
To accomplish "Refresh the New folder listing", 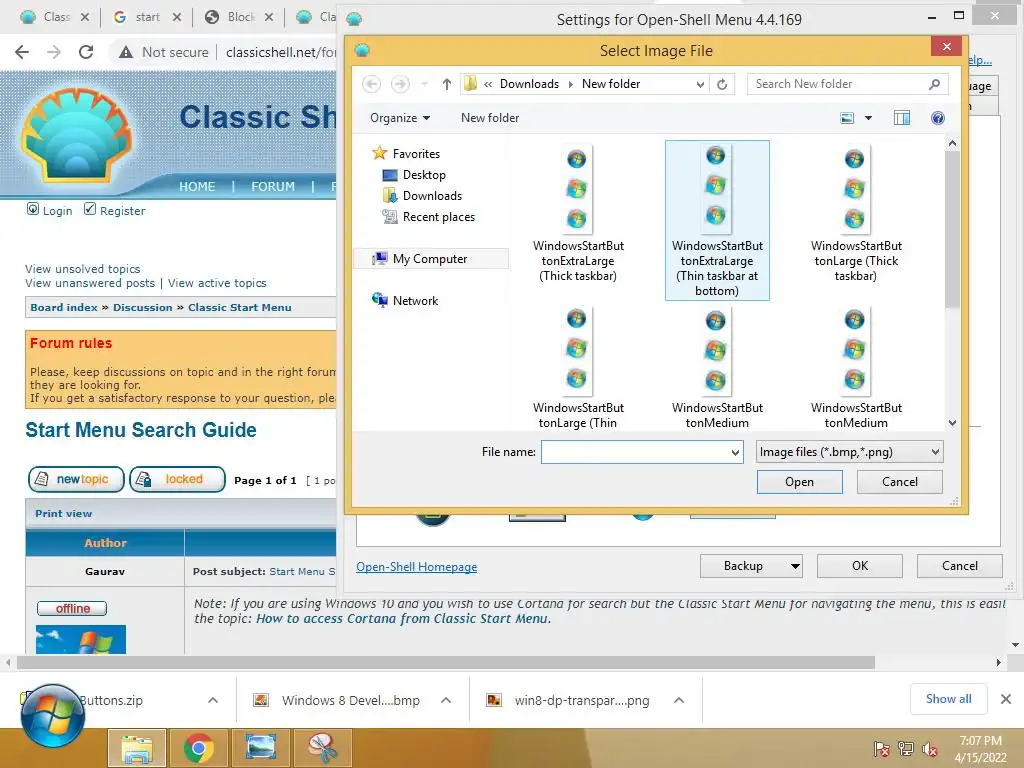I will (x=722, y=84).
